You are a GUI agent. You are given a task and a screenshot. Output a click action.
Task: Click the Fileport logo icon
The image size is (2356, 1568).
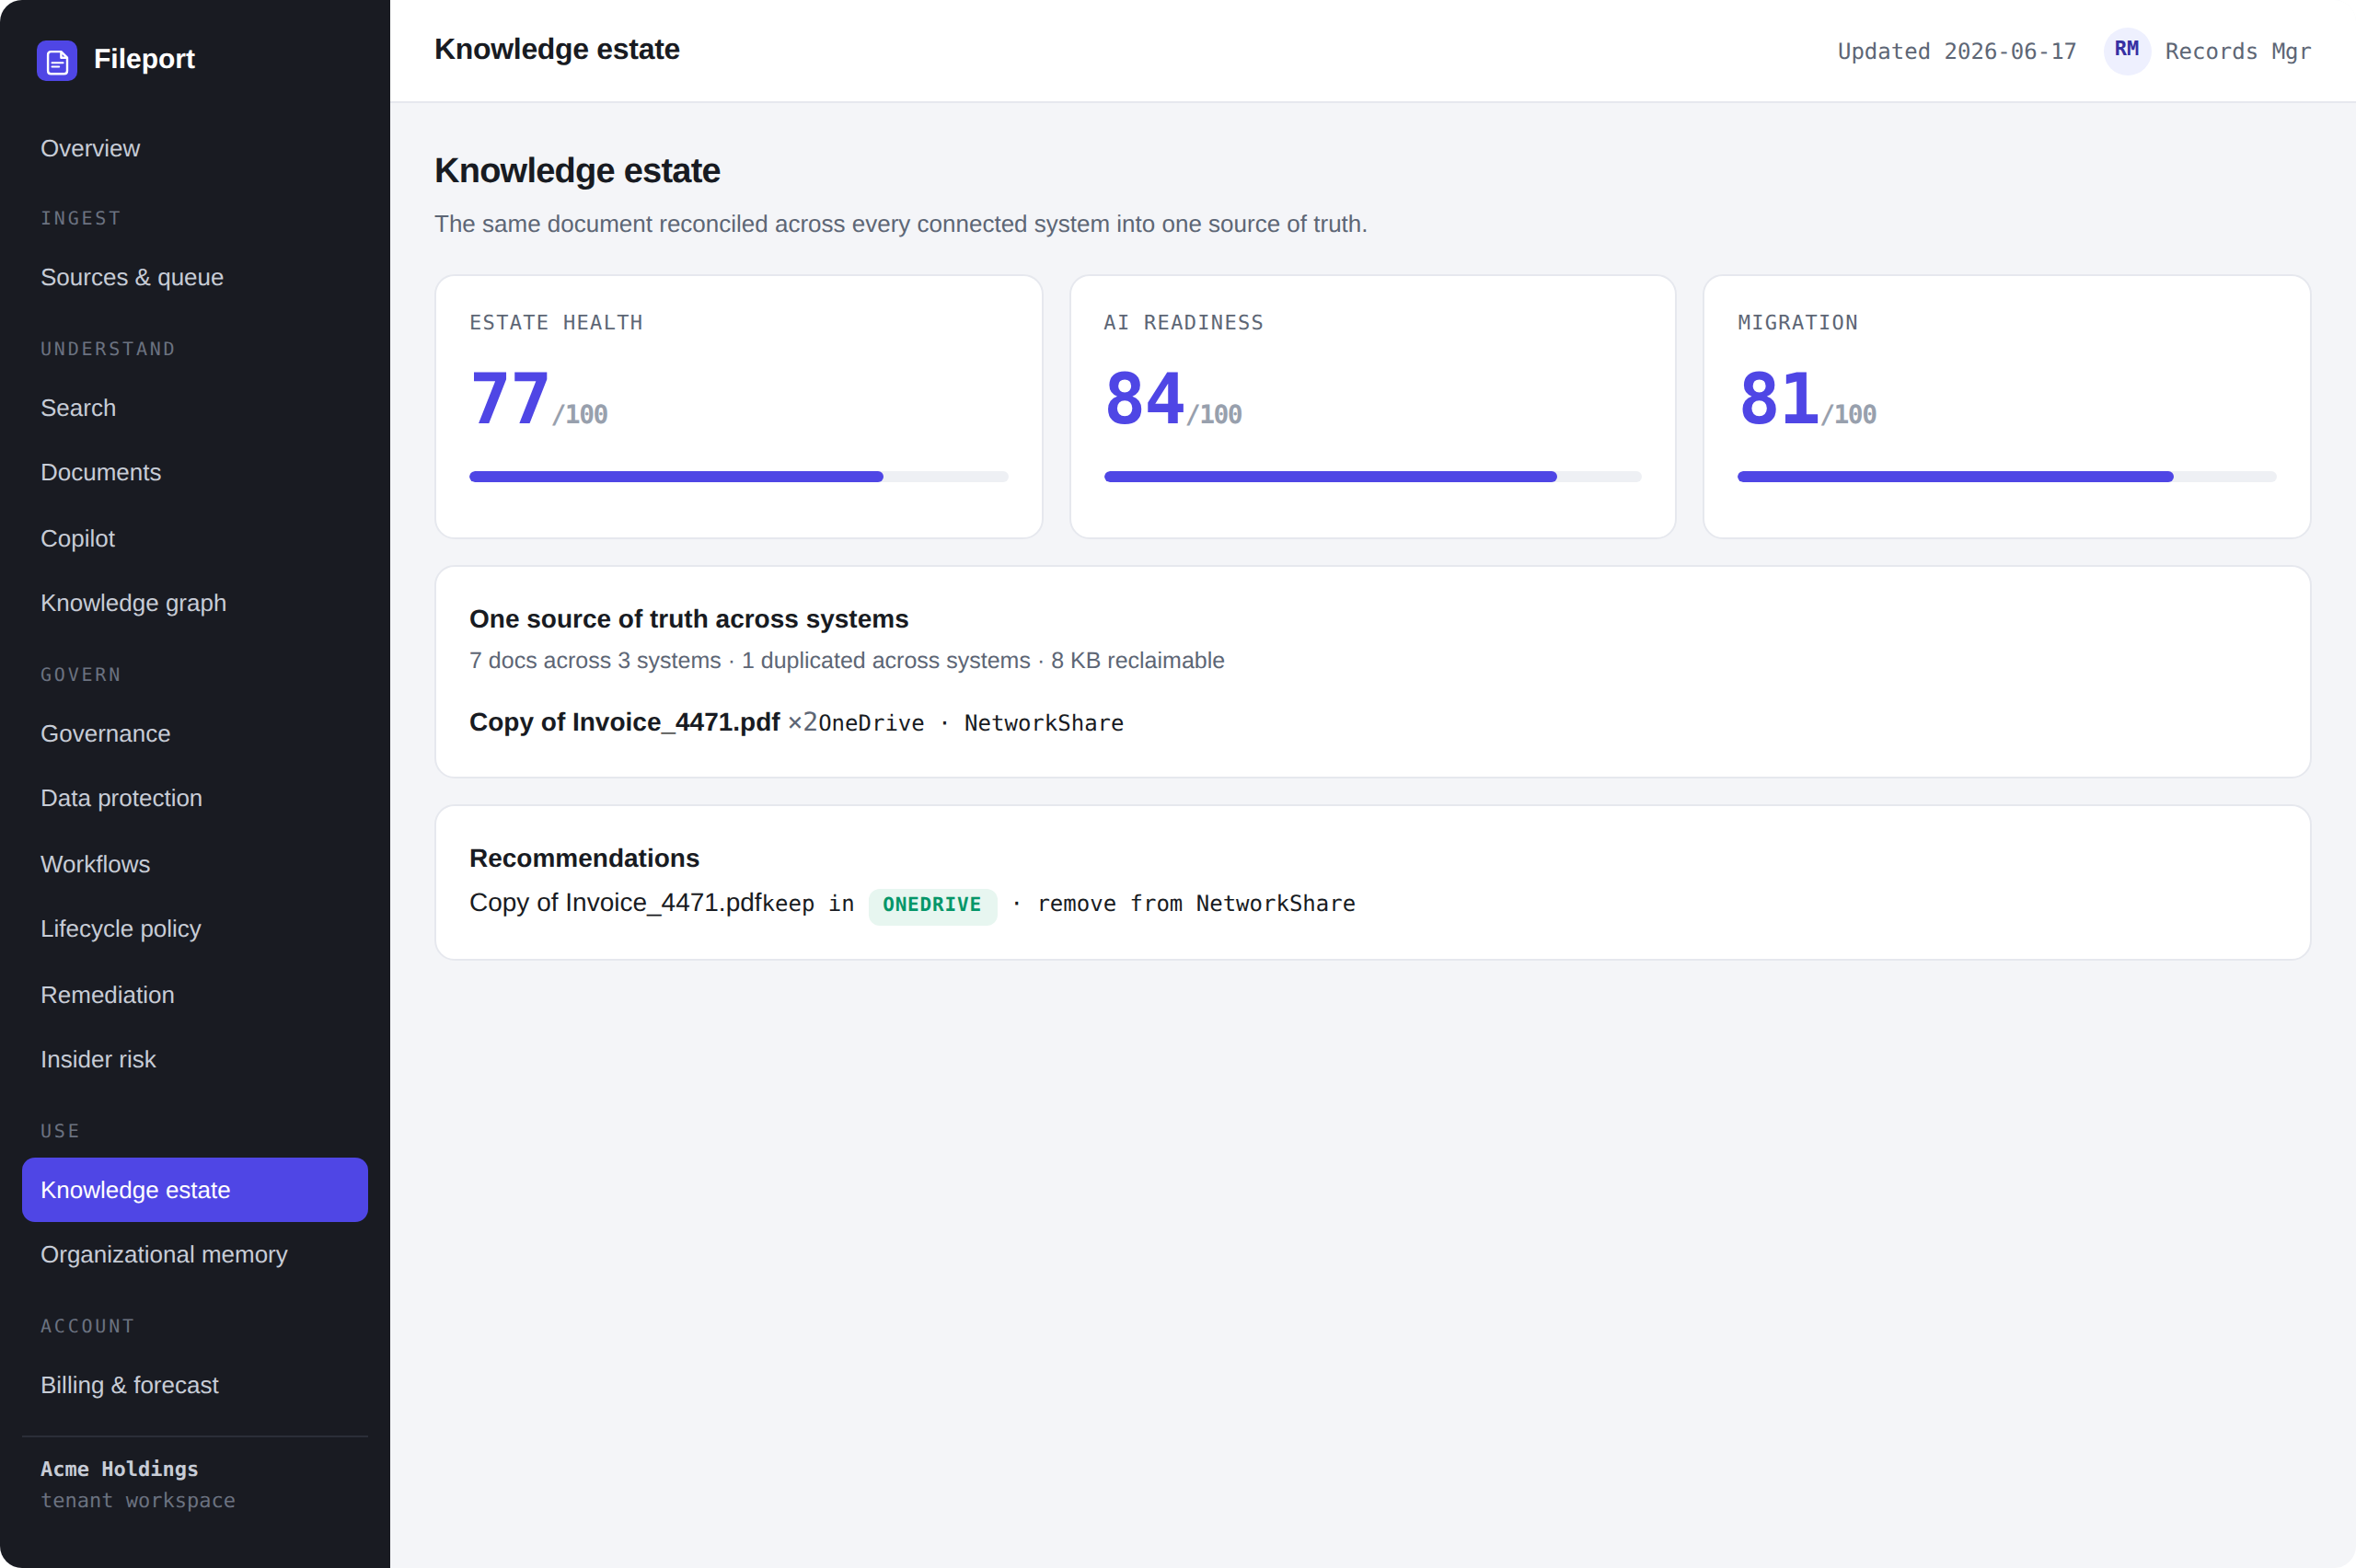[57, 60]
